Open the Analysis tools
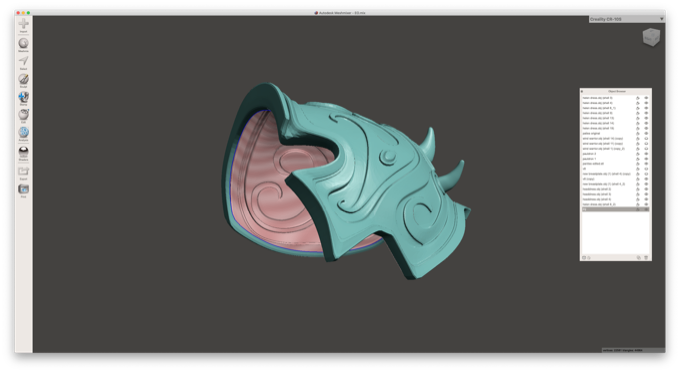The height and width of the screenshot is (372, 680). coord(23,134)
